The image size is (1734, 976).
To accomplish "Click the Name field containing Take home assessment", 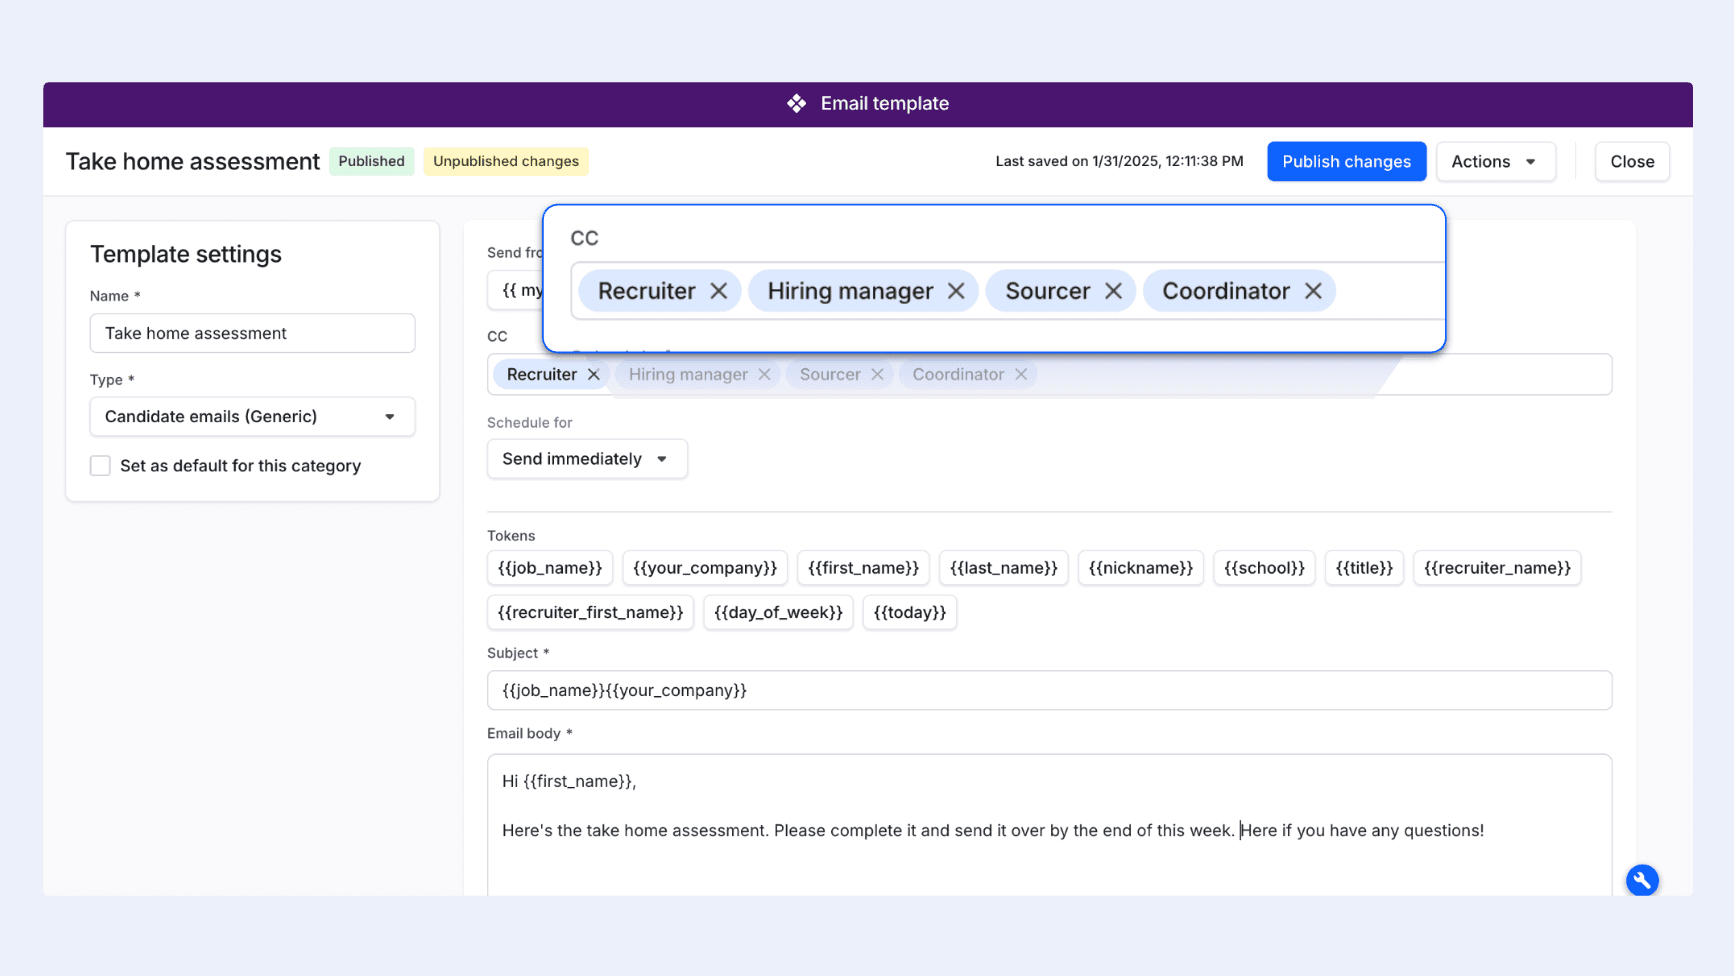I will coord(252,333).
